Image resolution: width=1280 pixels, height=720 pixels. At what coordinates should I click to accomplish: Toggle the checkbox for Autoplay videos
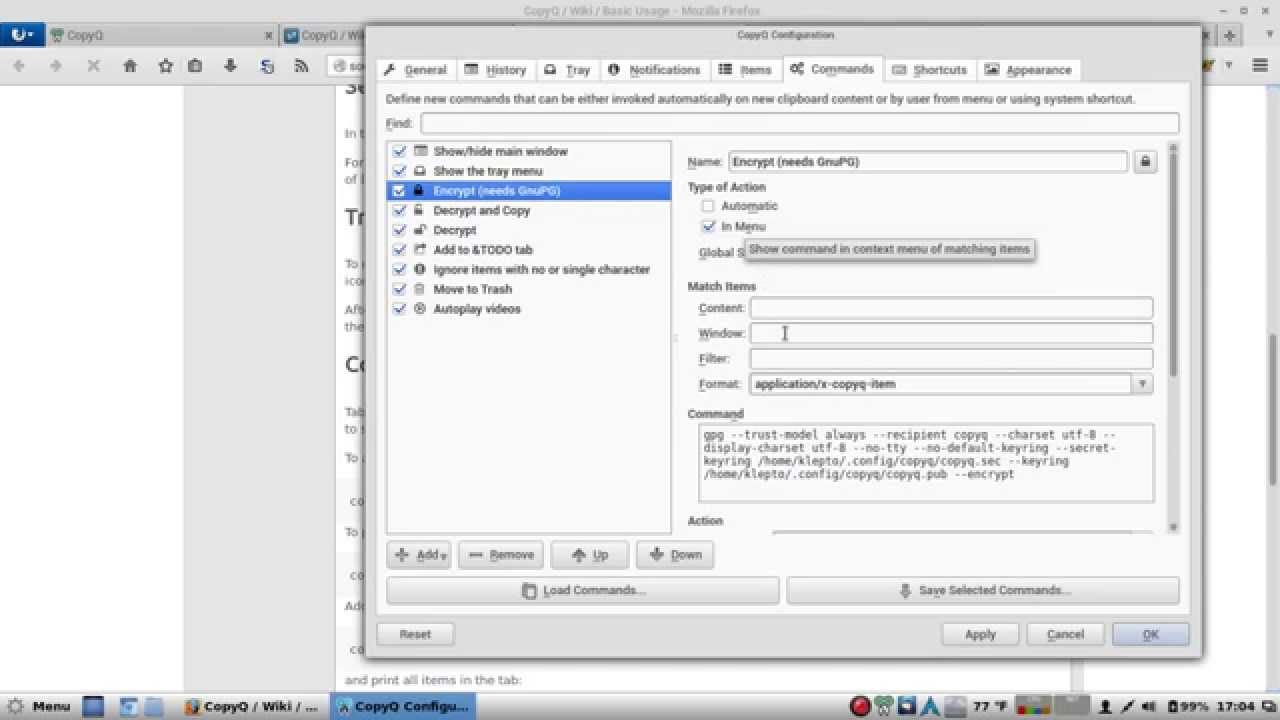(400, 309)
